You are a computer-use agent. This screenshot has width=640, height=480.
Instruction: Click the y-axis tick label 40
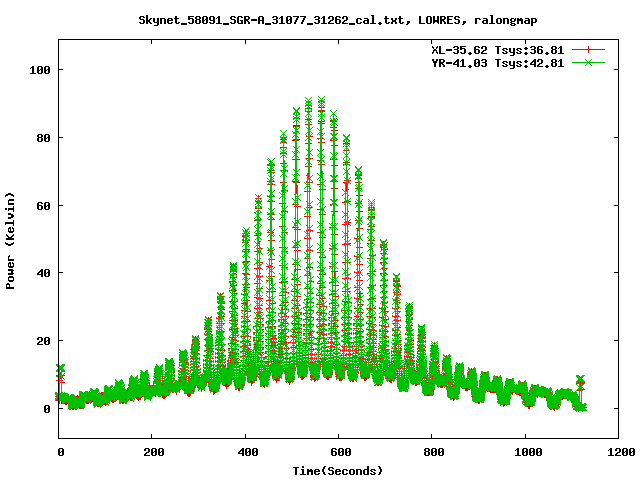[43, 273]
